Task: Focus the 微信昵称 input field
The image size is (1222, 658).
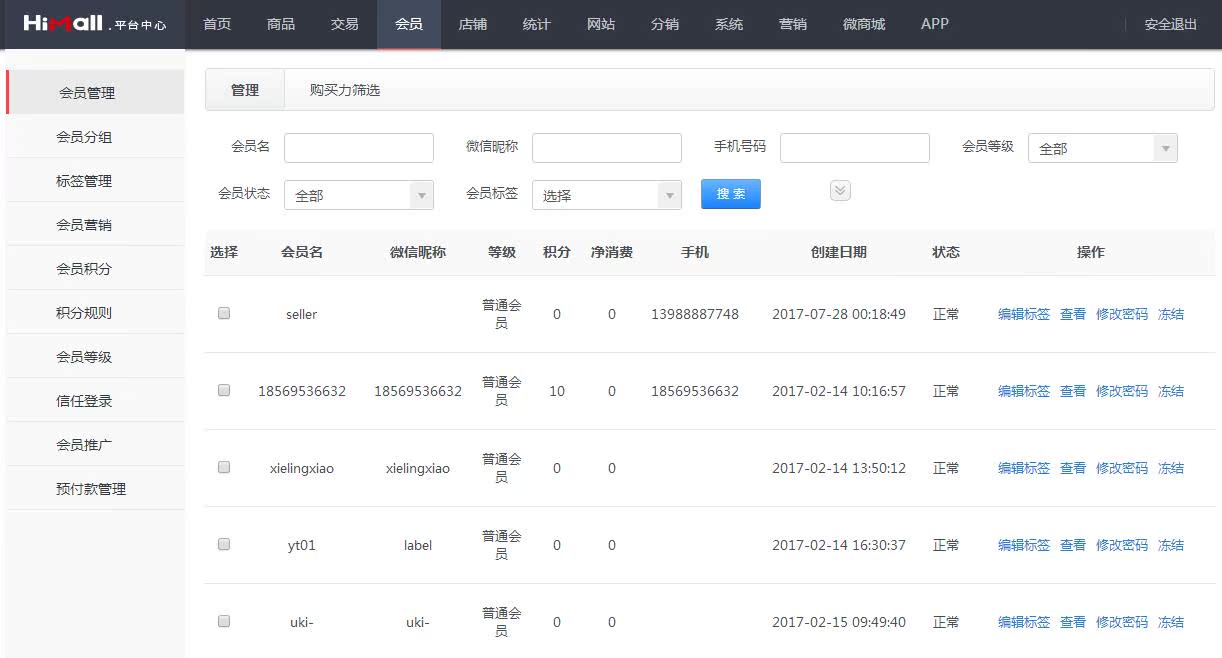Action: pyautogui.click(x=606, y=148)
